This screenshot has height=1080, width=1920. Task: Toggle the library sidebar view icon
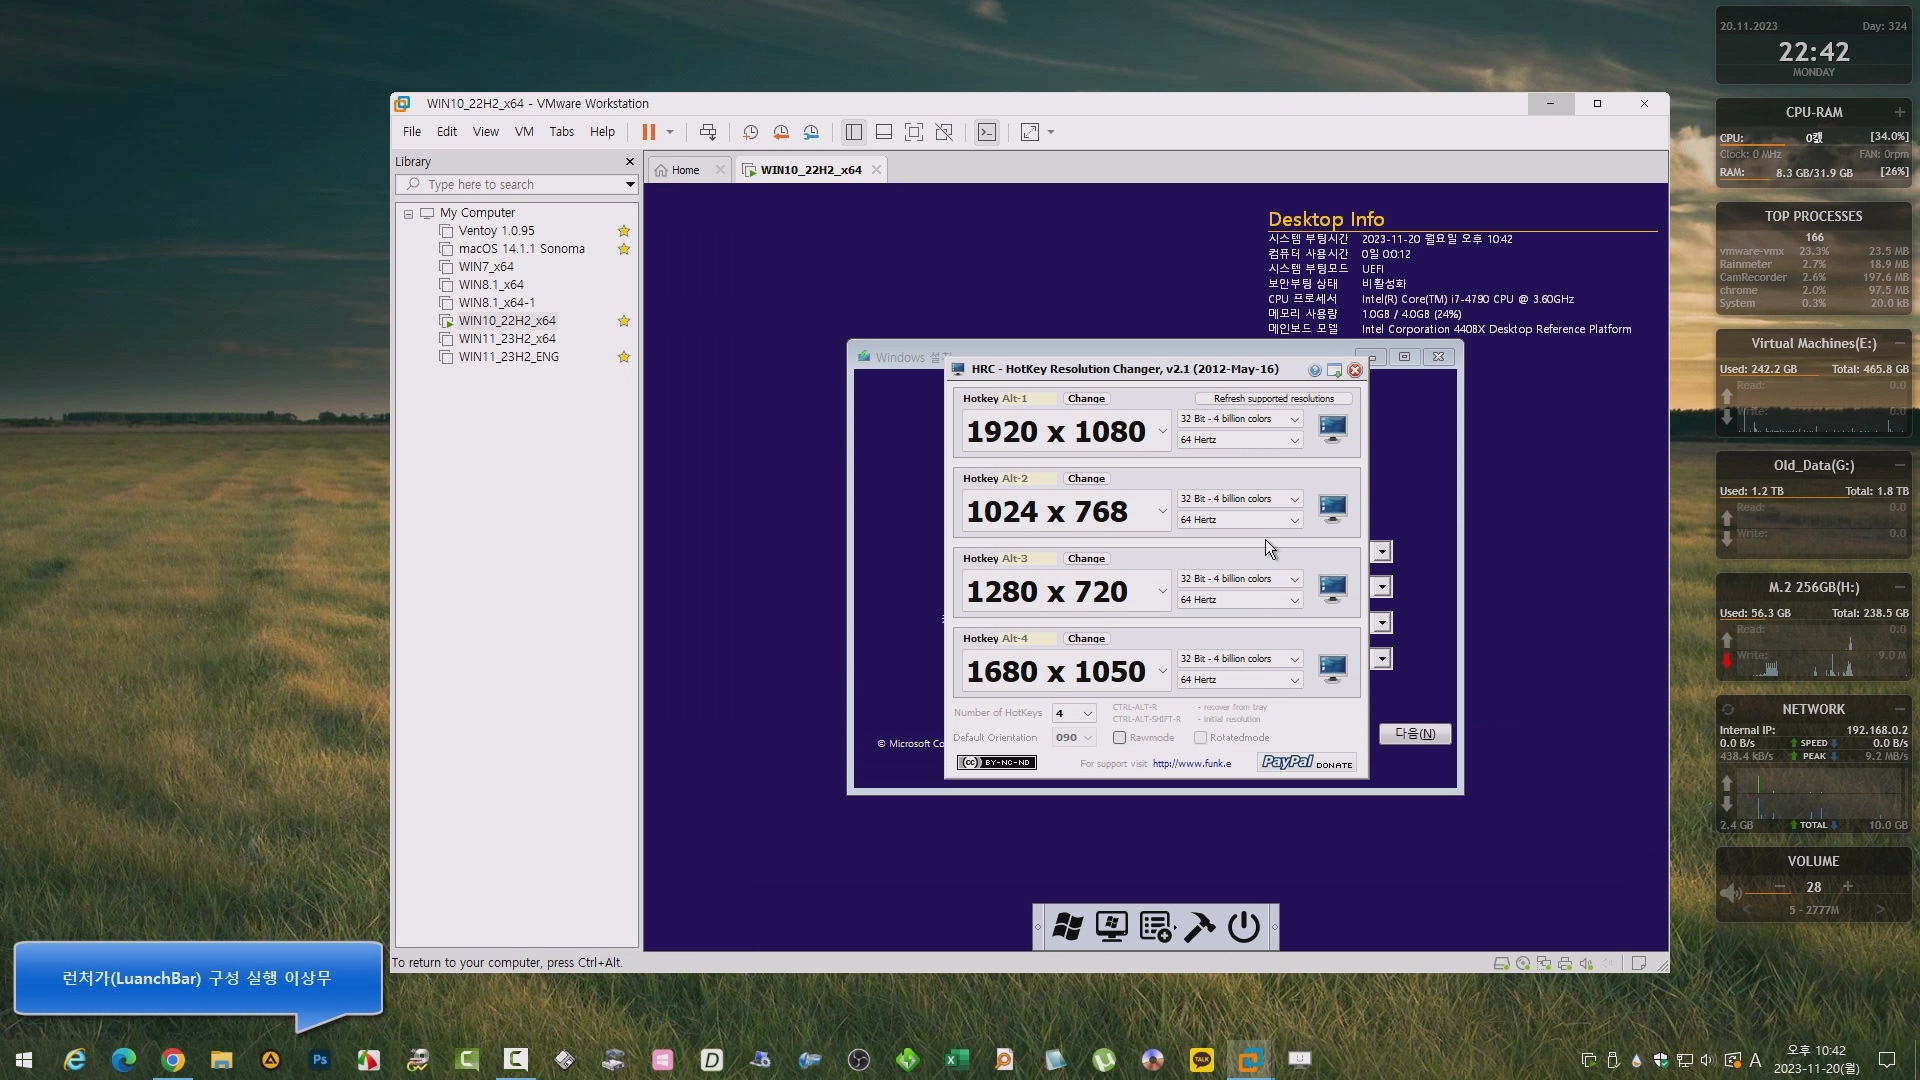[x=853, y=132]
